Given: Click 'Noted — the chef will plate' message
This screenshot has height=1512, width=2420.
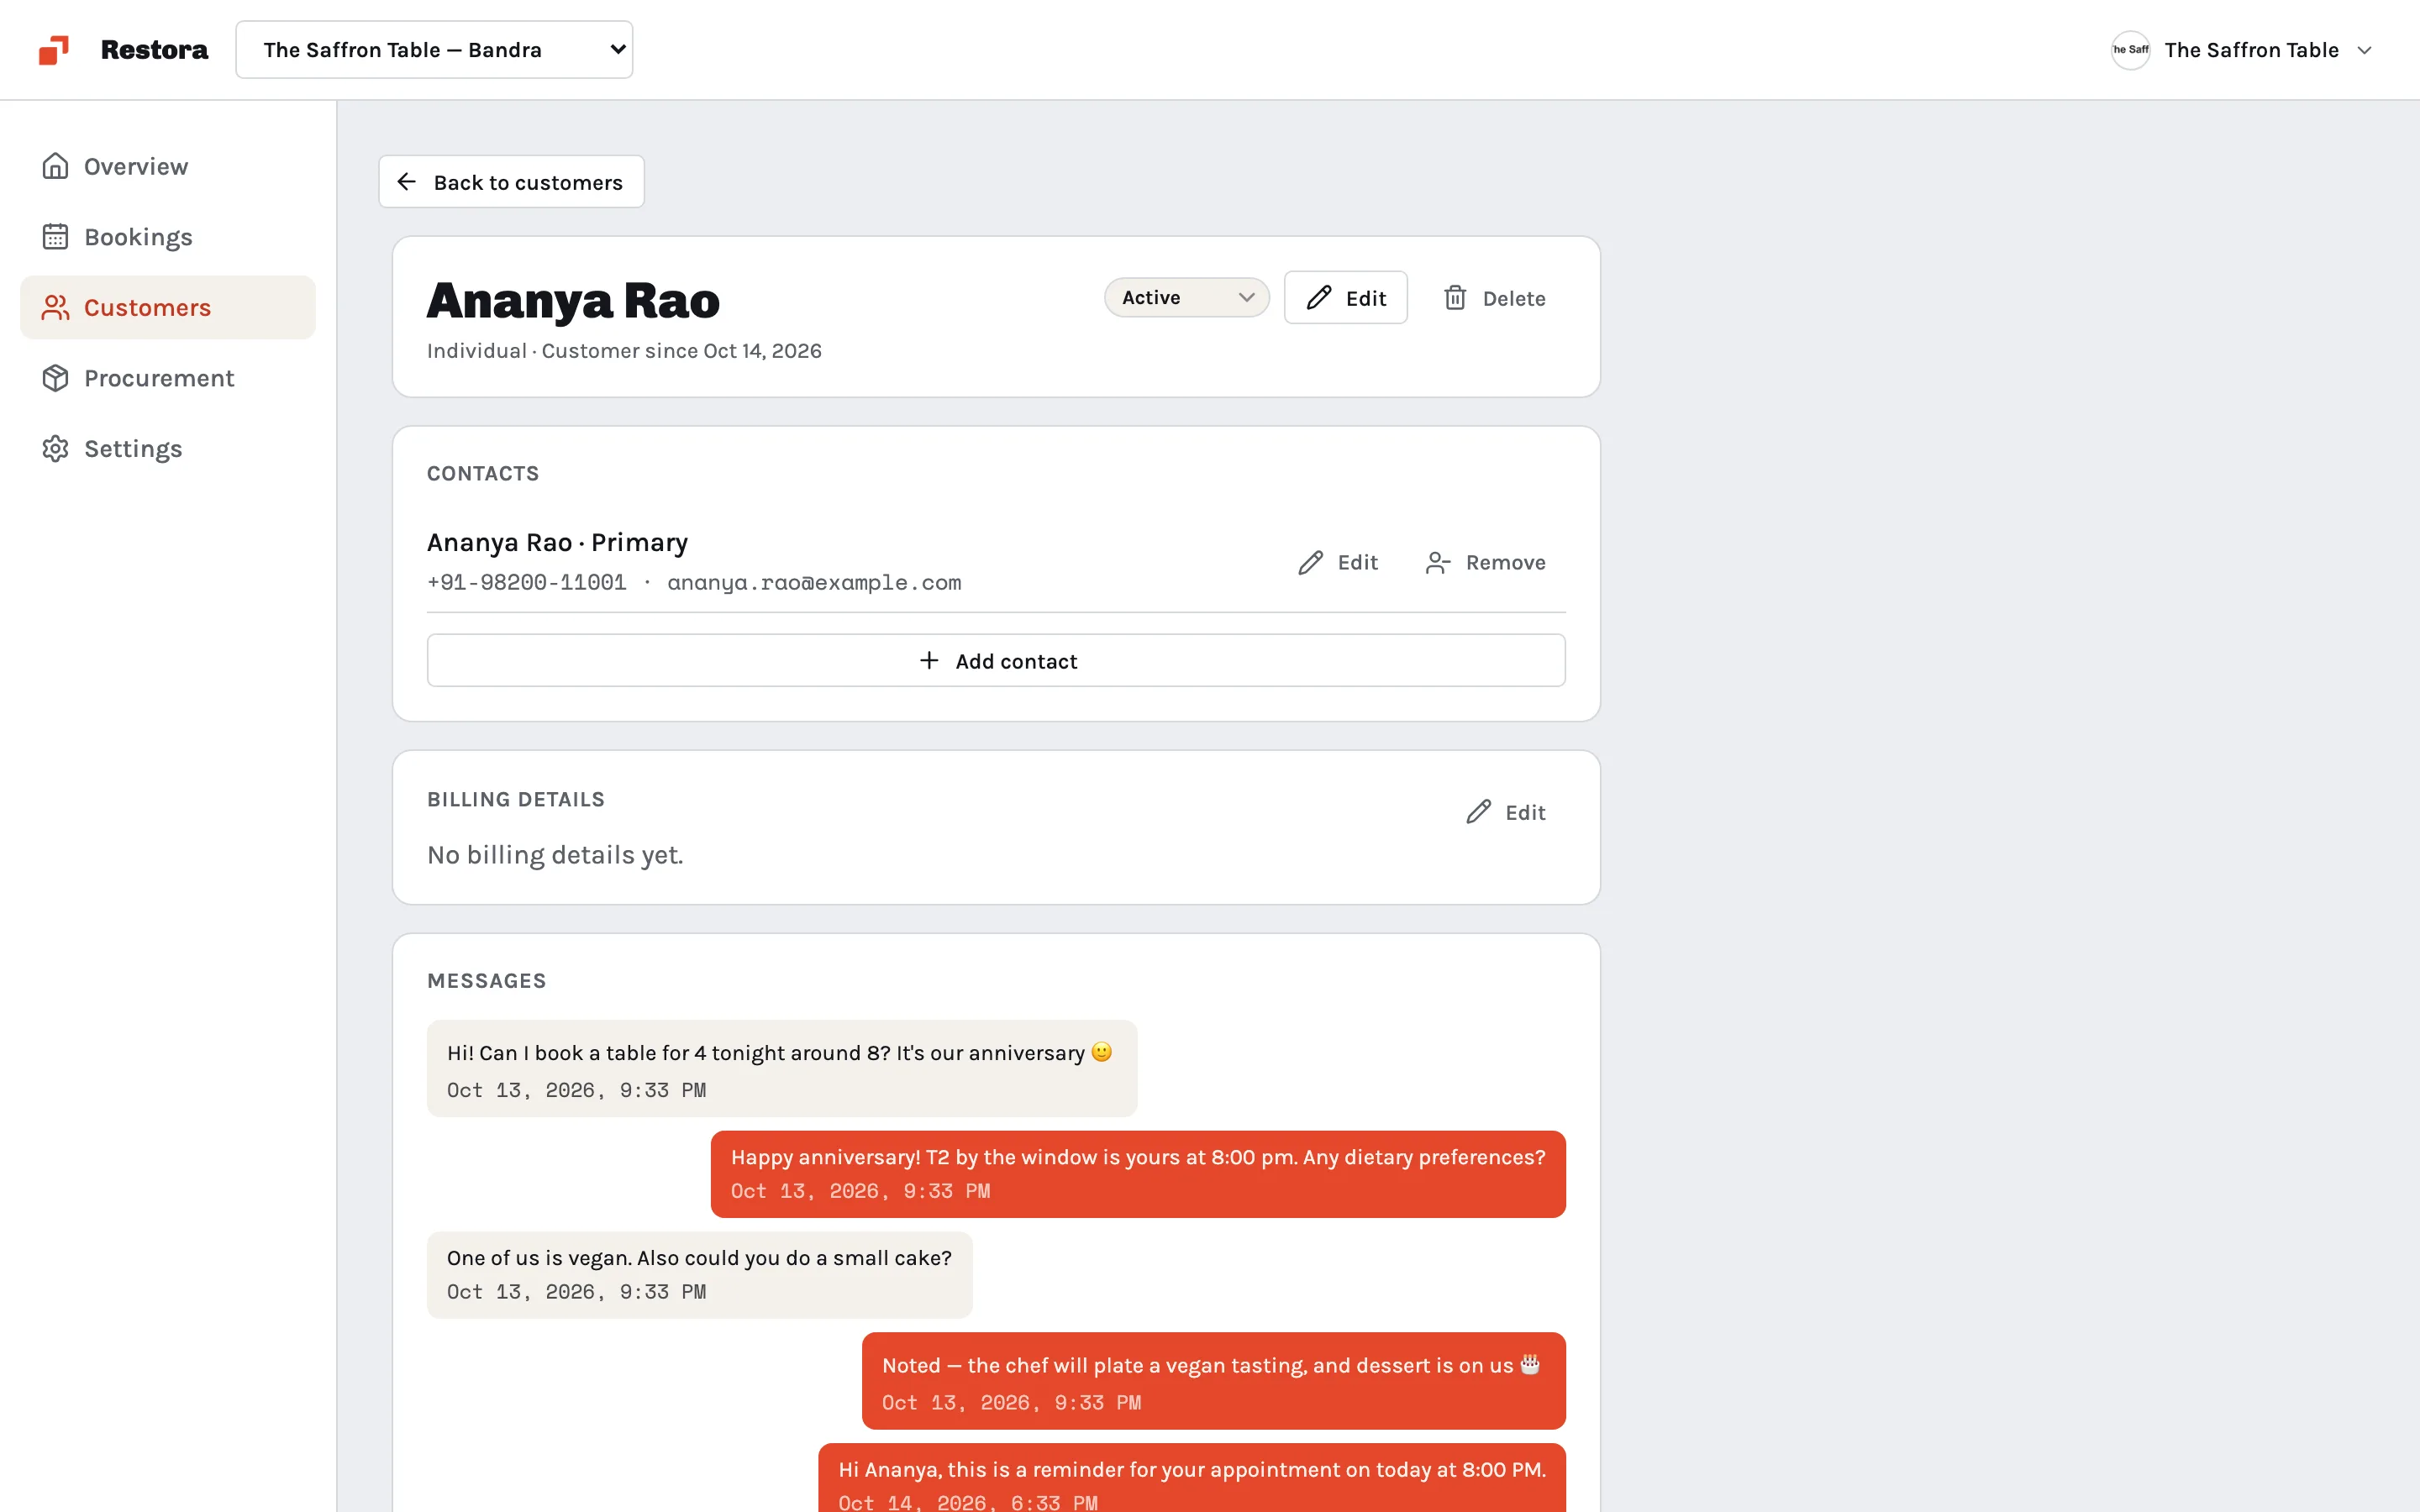Looking at the screenshot, I should click(x=1214, y=1381).
